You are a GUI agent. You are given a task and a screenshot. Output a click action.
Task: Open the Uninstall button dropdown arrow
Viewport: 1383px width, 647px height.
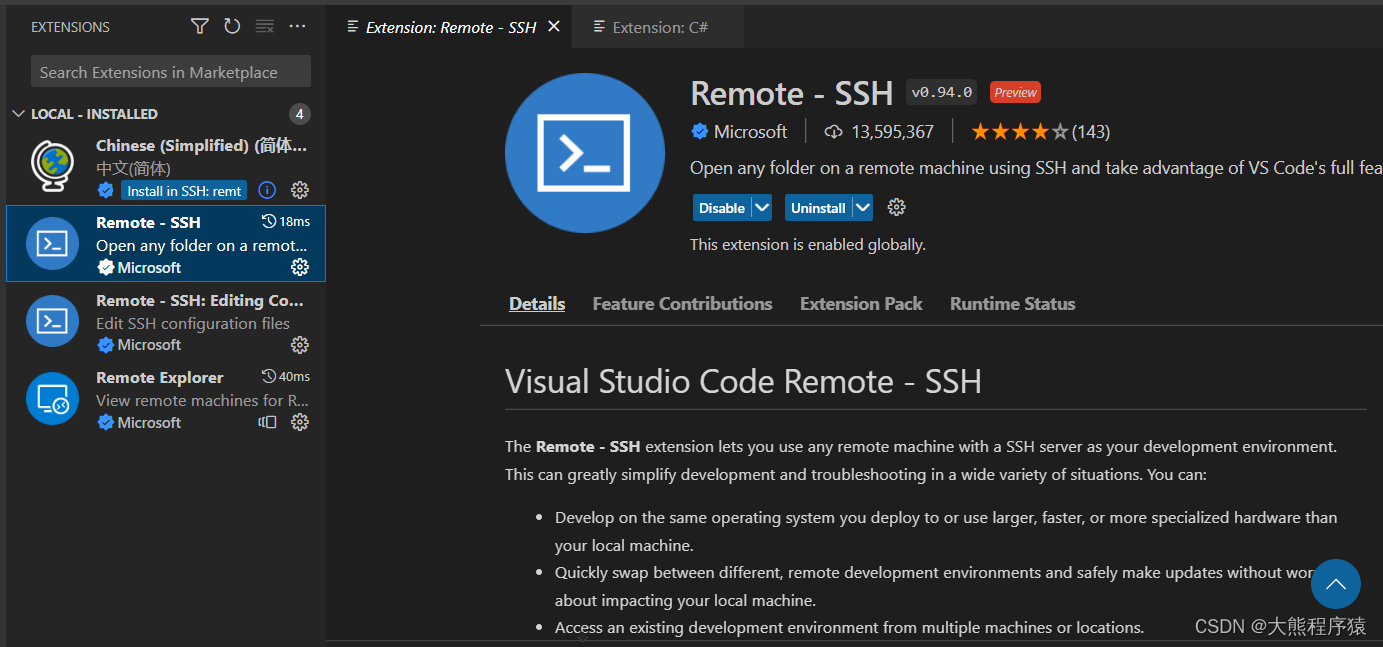862,207
